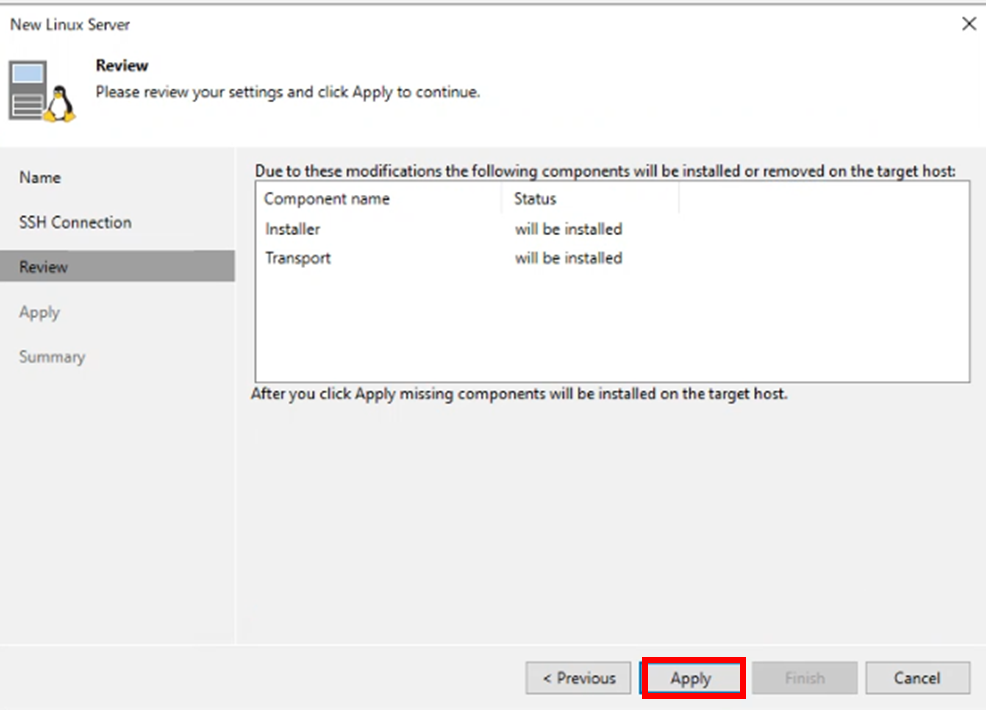This screenshot has width=986, height=710.
Task: Click Apply to install components
Action: [691, 678]
